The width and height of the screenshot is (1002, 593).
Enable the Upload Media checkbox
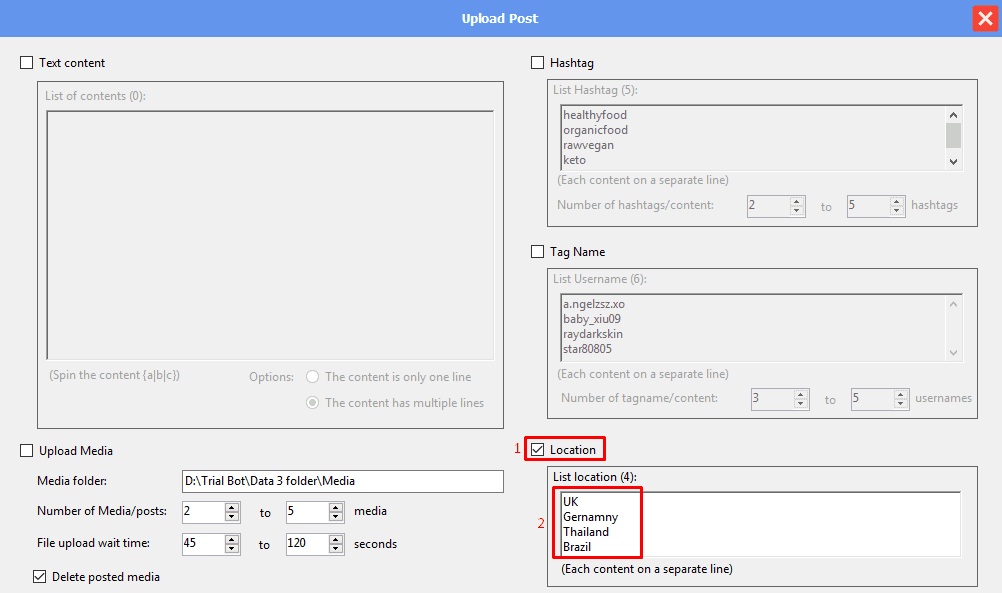point(27,451)
